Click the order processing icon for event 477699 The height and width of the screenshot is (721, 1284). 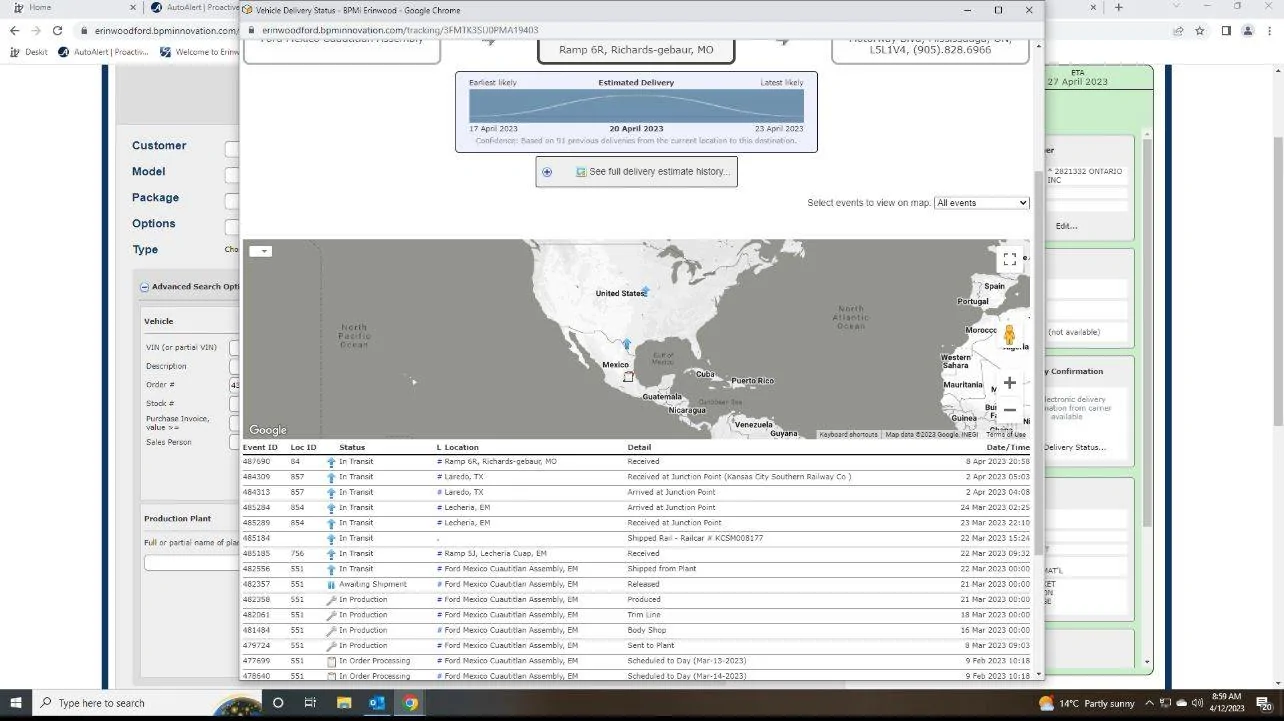[331, 662]
